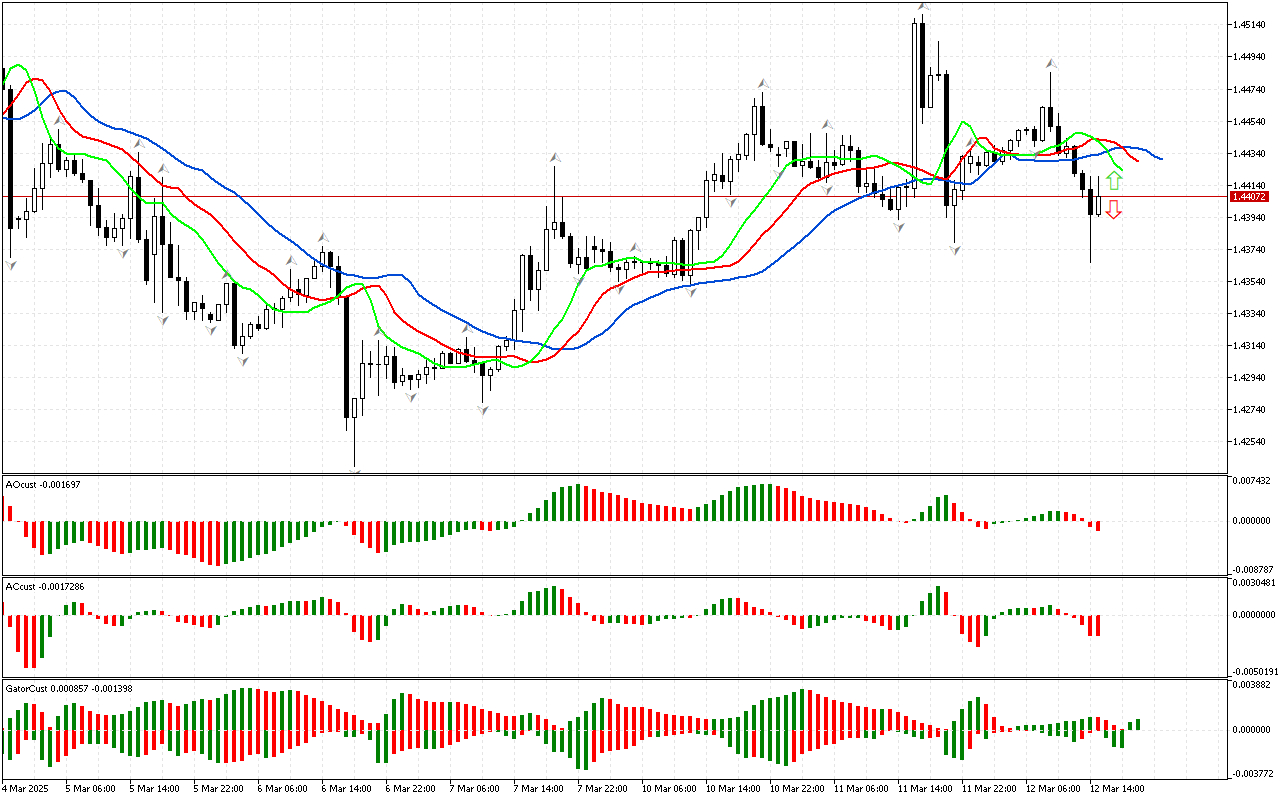Click the 1.44540 price scale value
Image resolution: width=1280 pixels, height=800 pixels.
click(x=1250, y=122)
